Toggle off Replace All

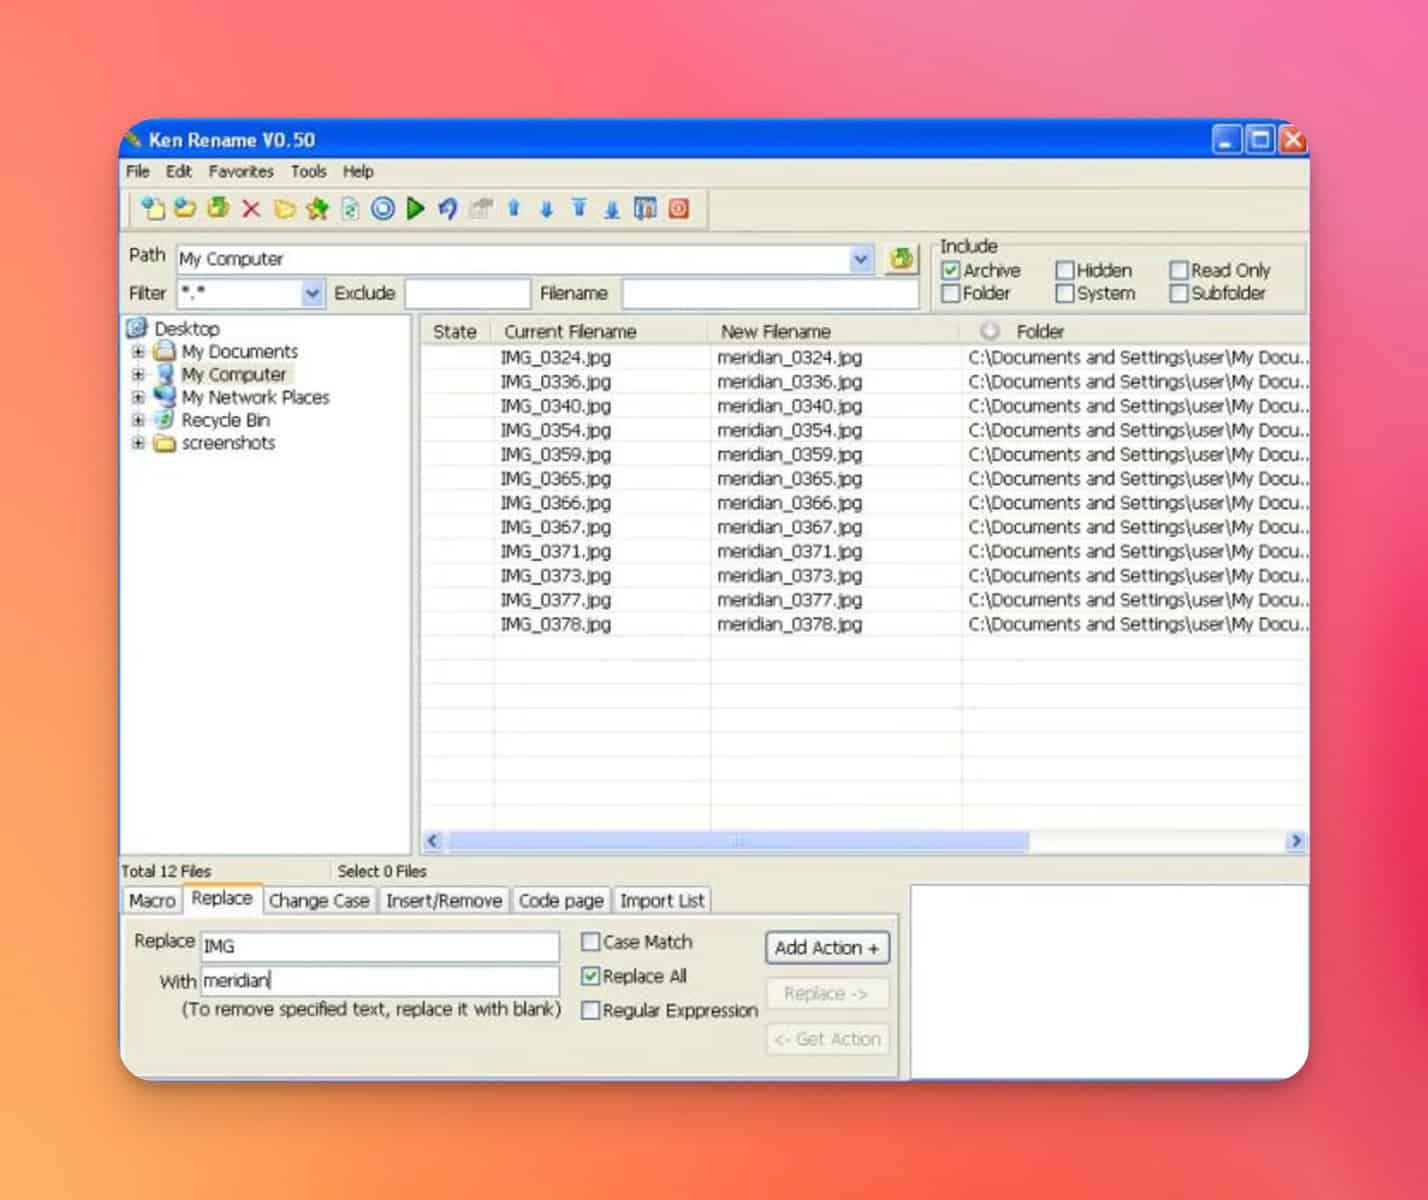pyautogui.click(x=590, y=976)
